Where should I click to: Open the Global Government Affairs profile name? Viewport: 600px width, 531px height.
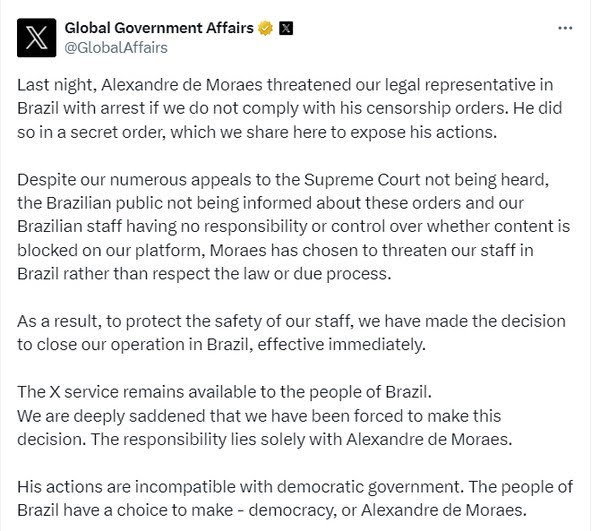(159, 28)
